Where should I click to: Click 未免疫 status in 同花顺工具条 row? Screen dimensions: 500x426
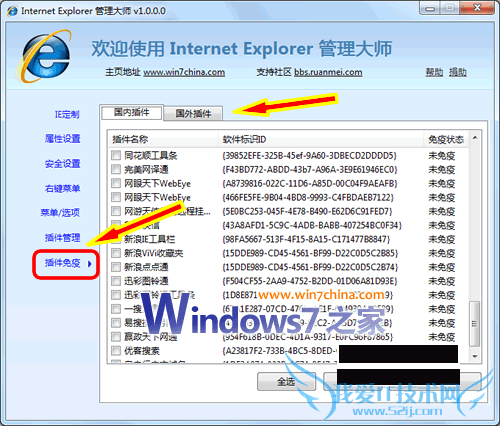[442, 156]
